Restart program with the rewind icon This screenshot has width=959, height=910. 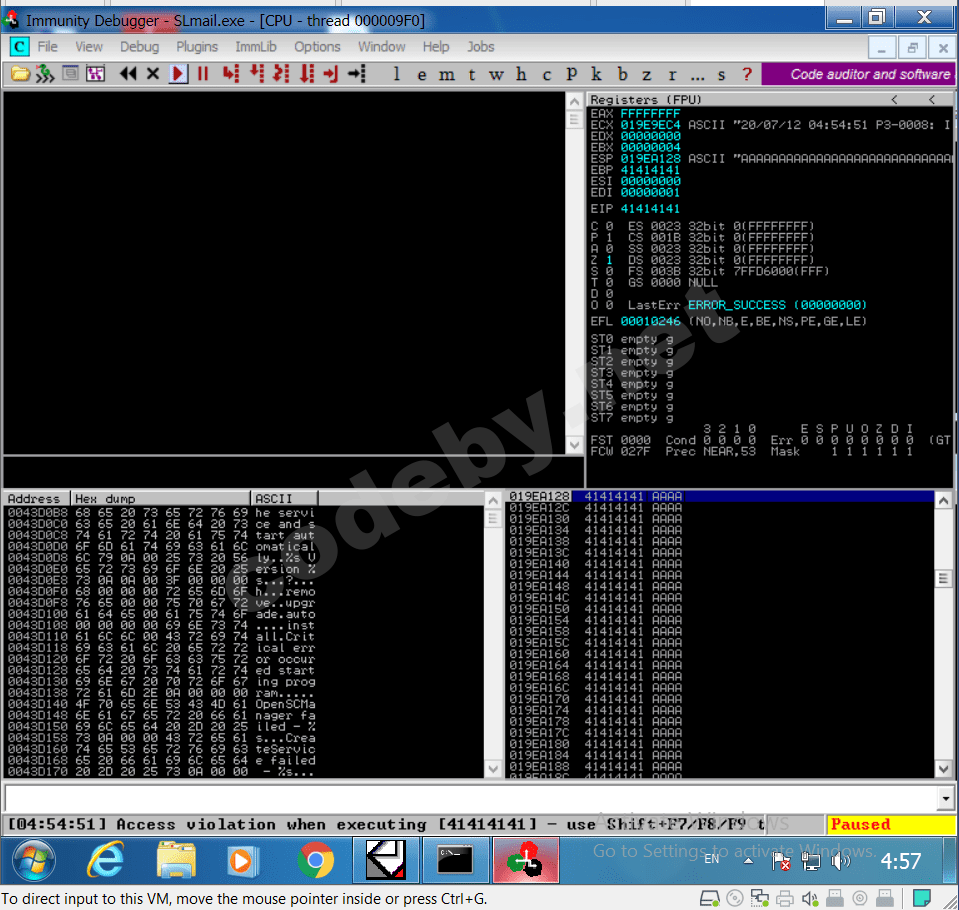tap(128, 74)
